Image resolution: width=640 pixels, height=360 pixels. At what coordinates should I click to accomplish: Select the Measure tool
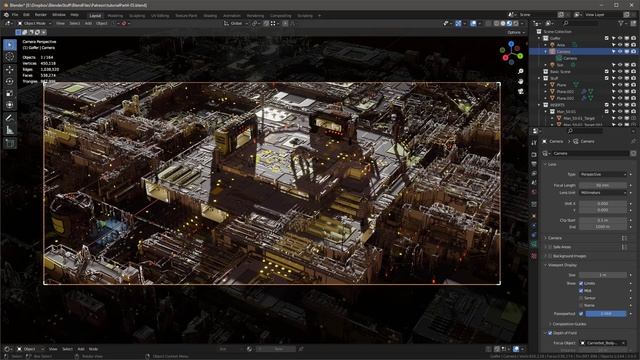10,130
